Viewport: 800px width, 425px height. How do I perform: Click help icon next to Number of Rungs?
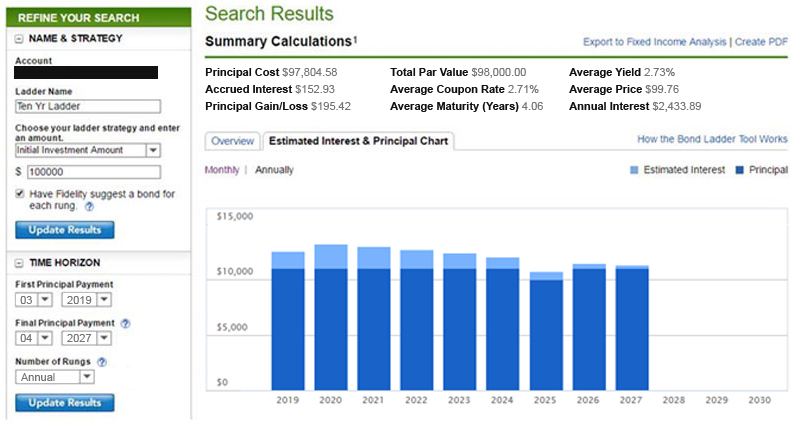pyautogui.click(x=102, y=362)
